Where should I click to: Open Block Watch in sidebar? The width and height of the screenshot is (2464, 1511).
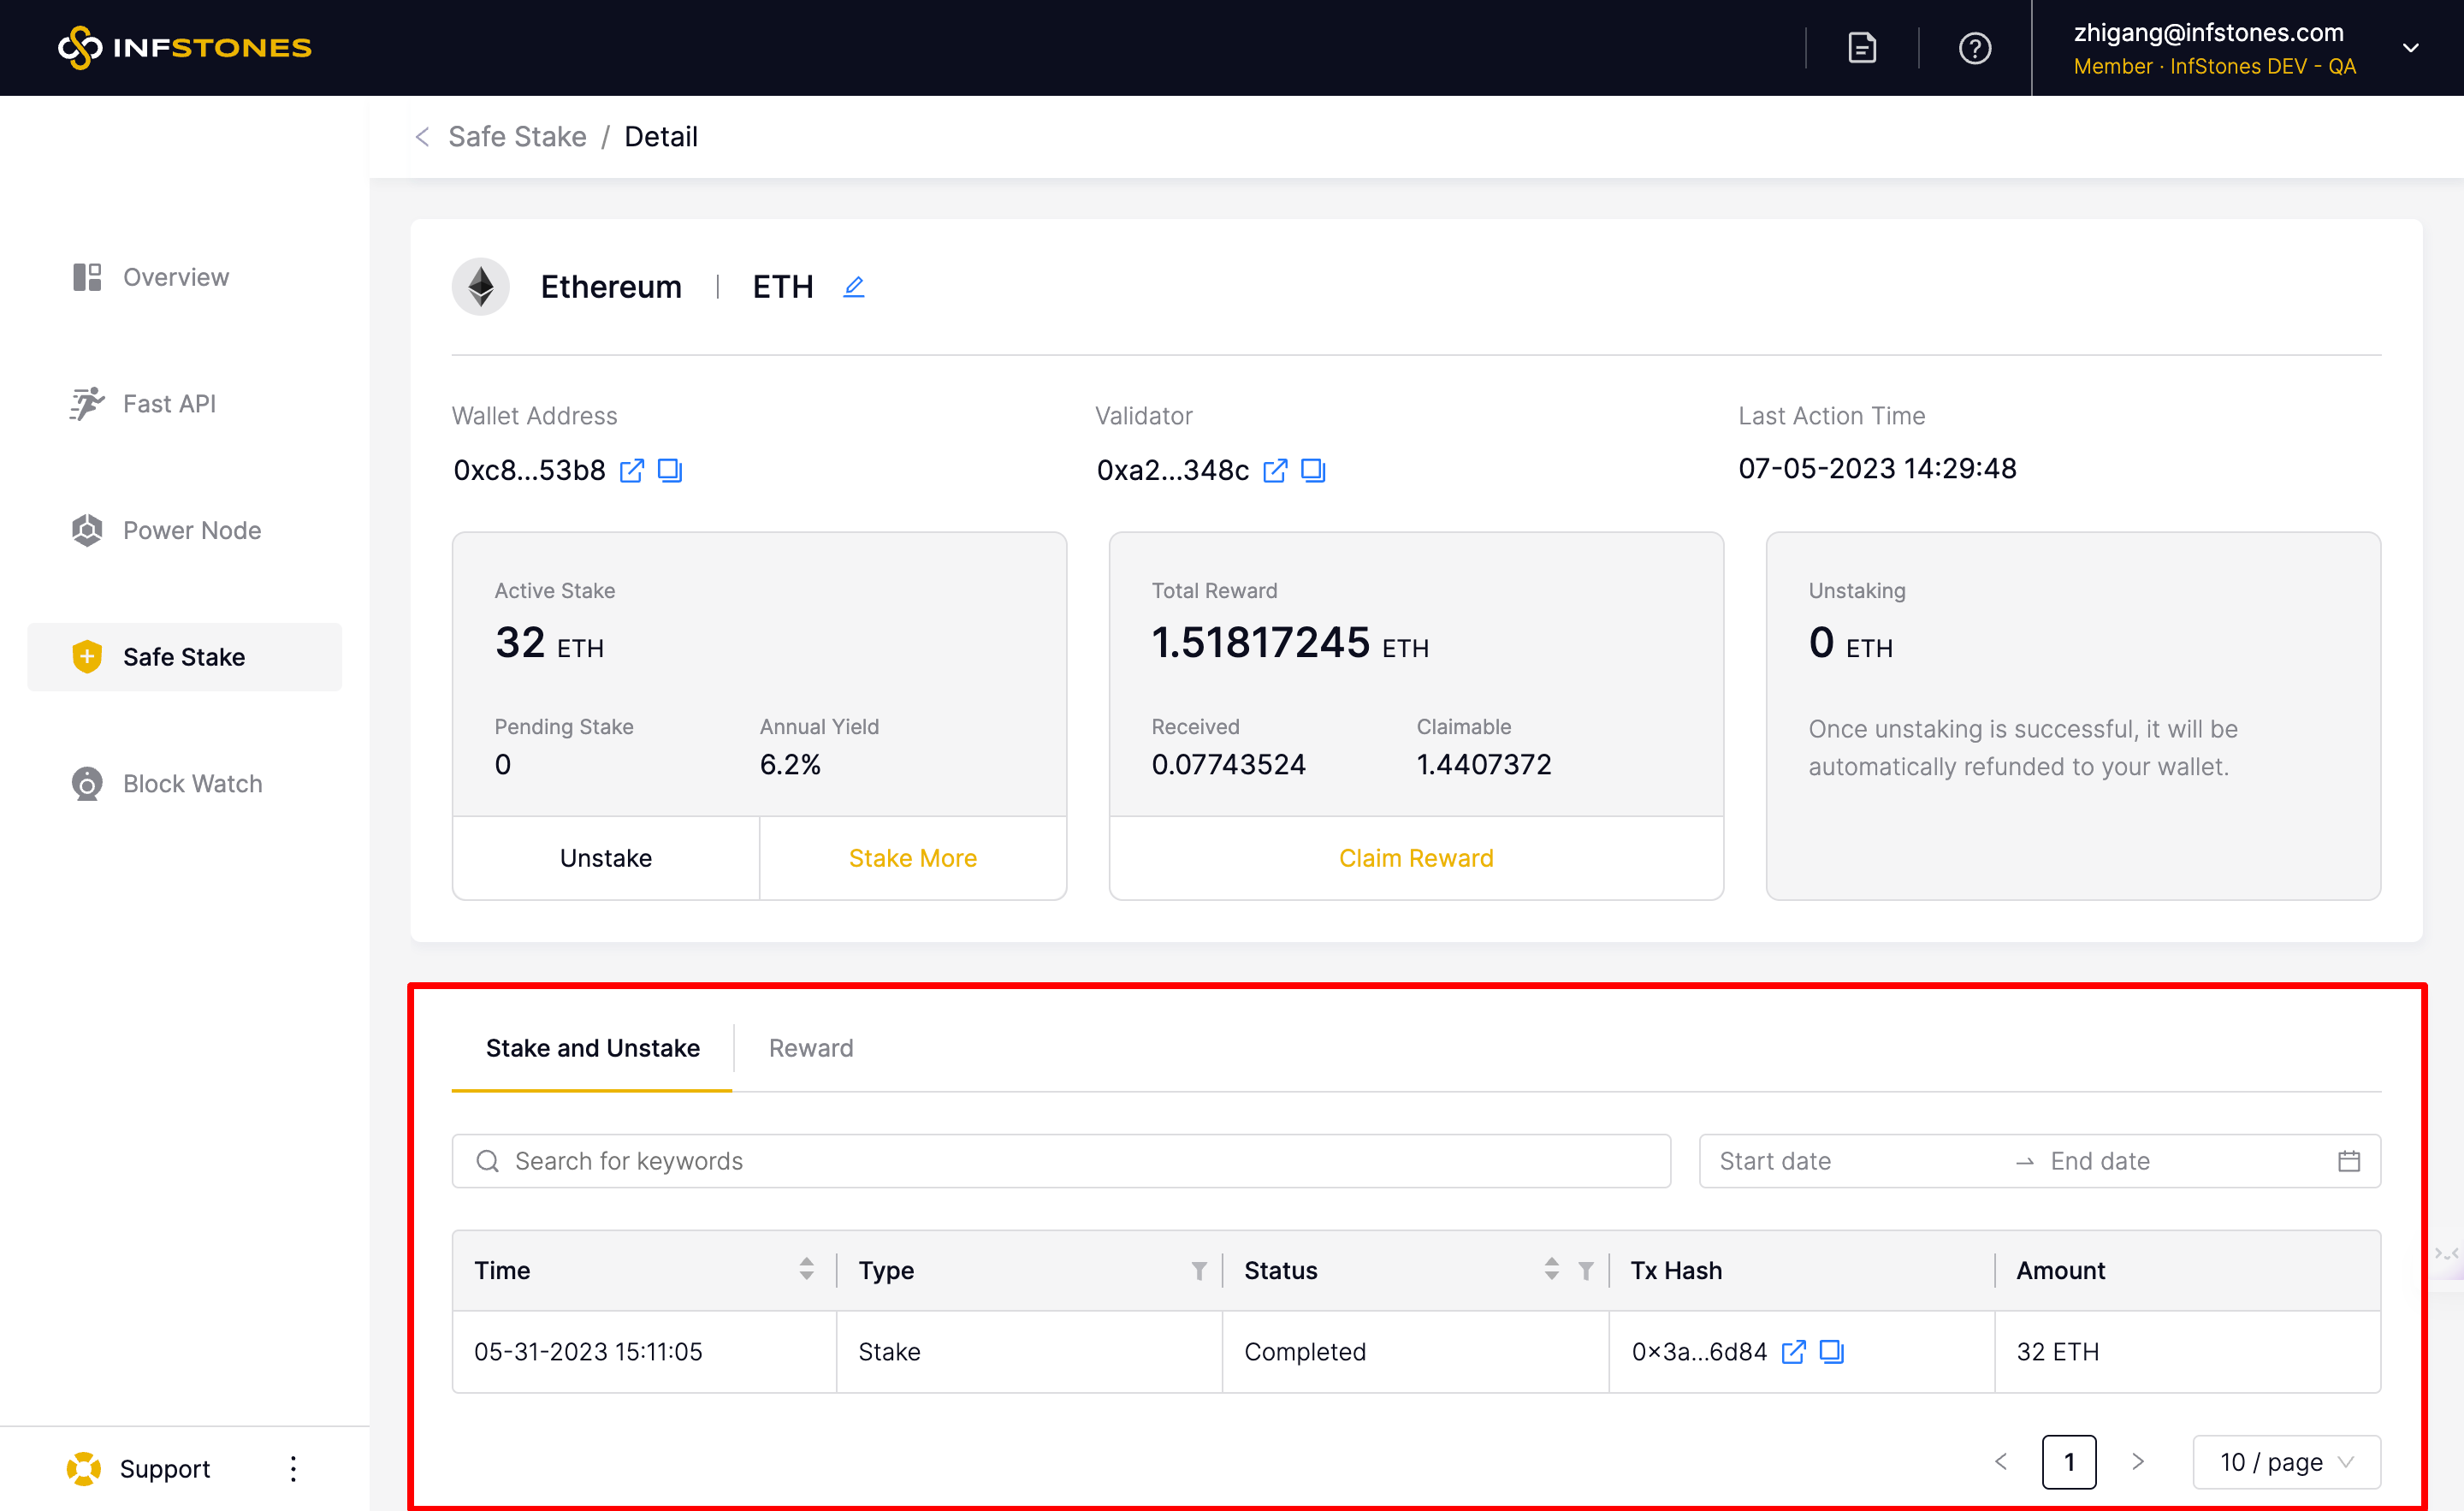[x=192, y=783]
